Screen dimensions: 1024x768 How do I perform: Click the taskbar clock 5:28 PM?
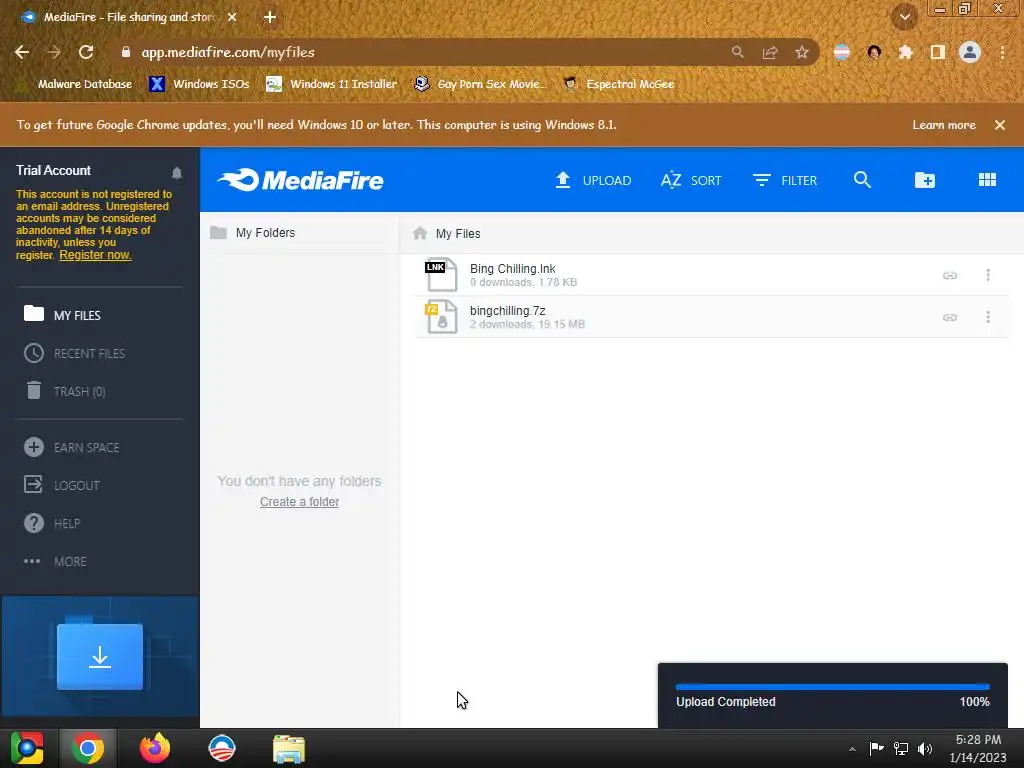[978, 740]
